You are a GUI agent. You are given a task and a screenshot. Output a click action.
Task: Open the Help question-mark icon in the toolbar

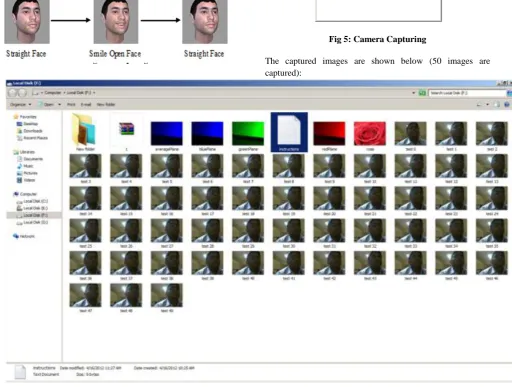[507, 104]
